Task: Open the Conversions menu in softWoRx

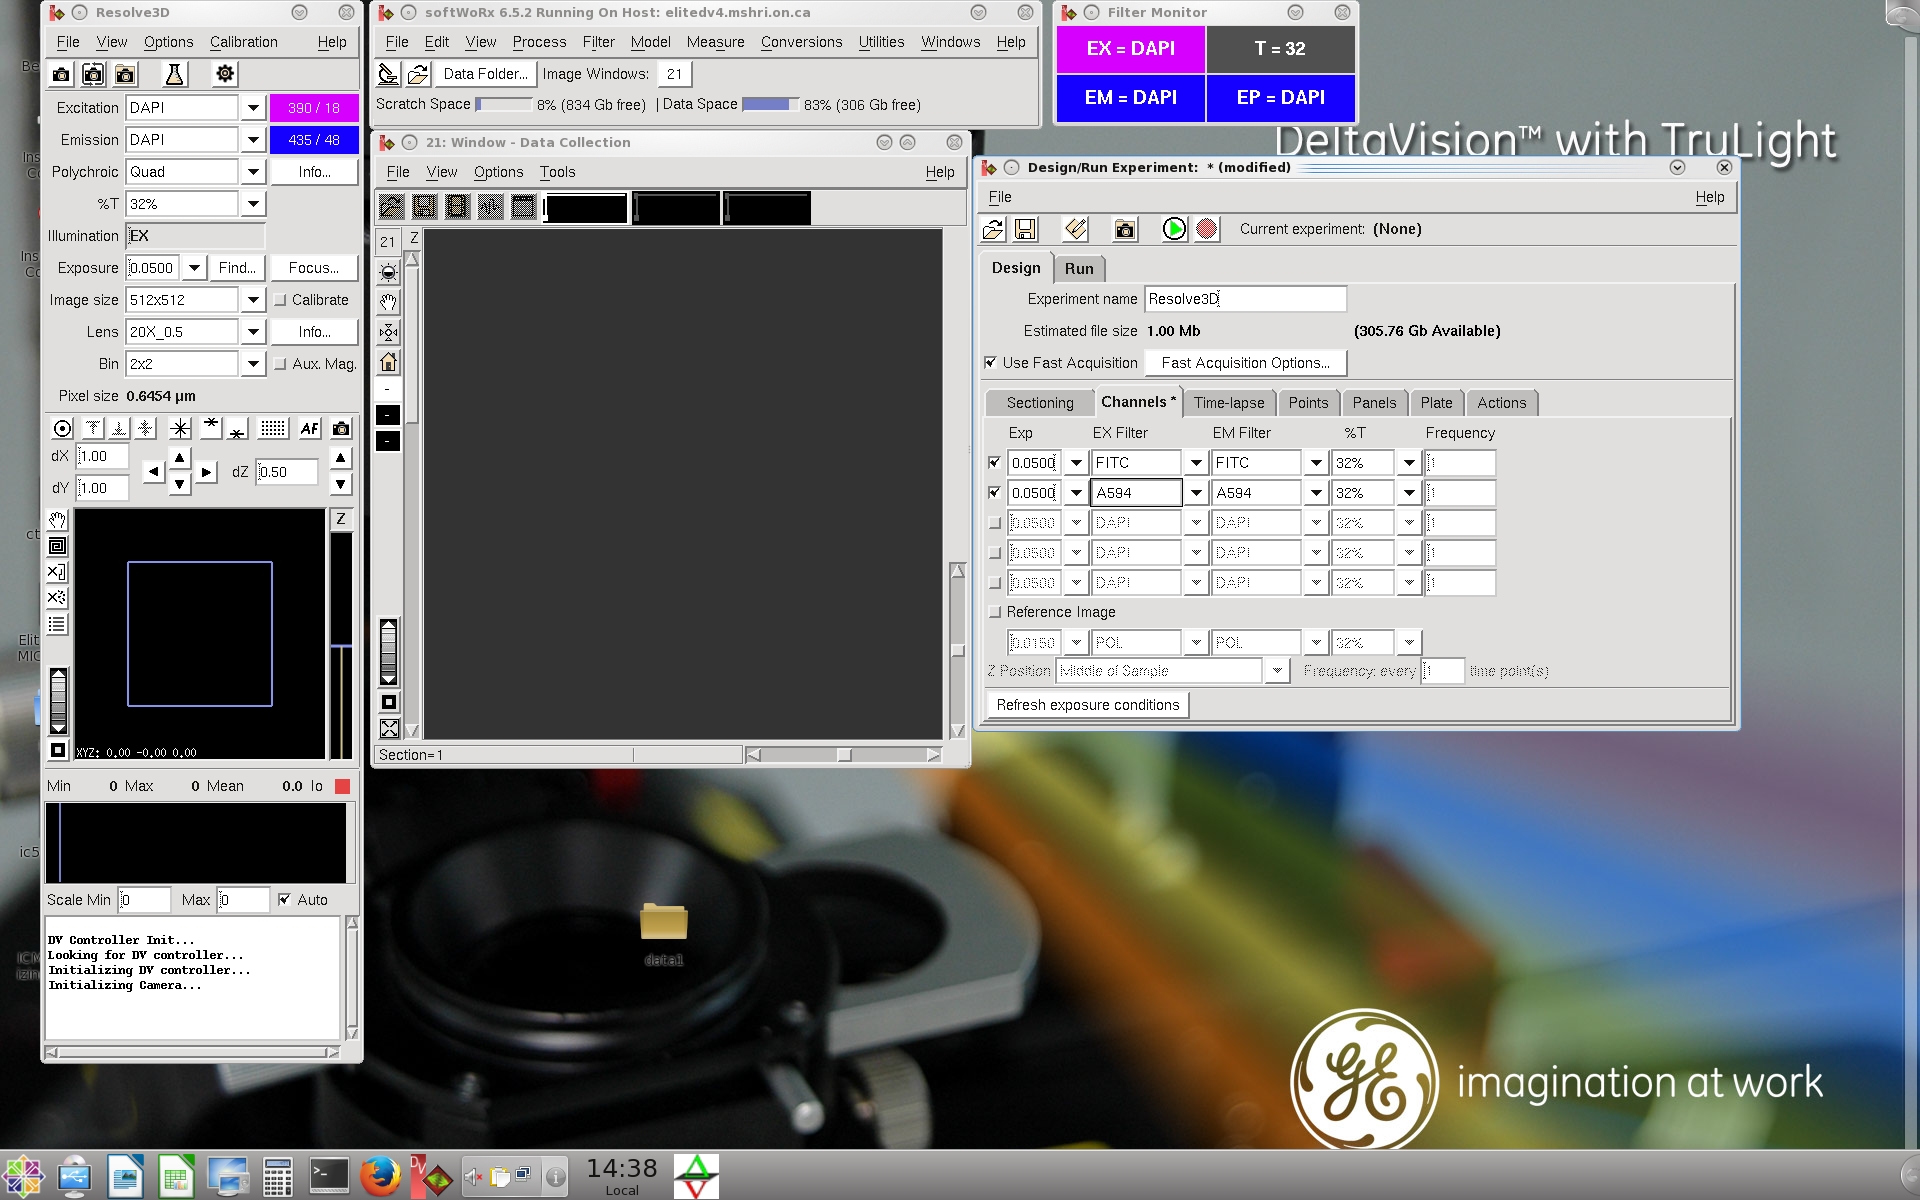Action: point(801,42)
